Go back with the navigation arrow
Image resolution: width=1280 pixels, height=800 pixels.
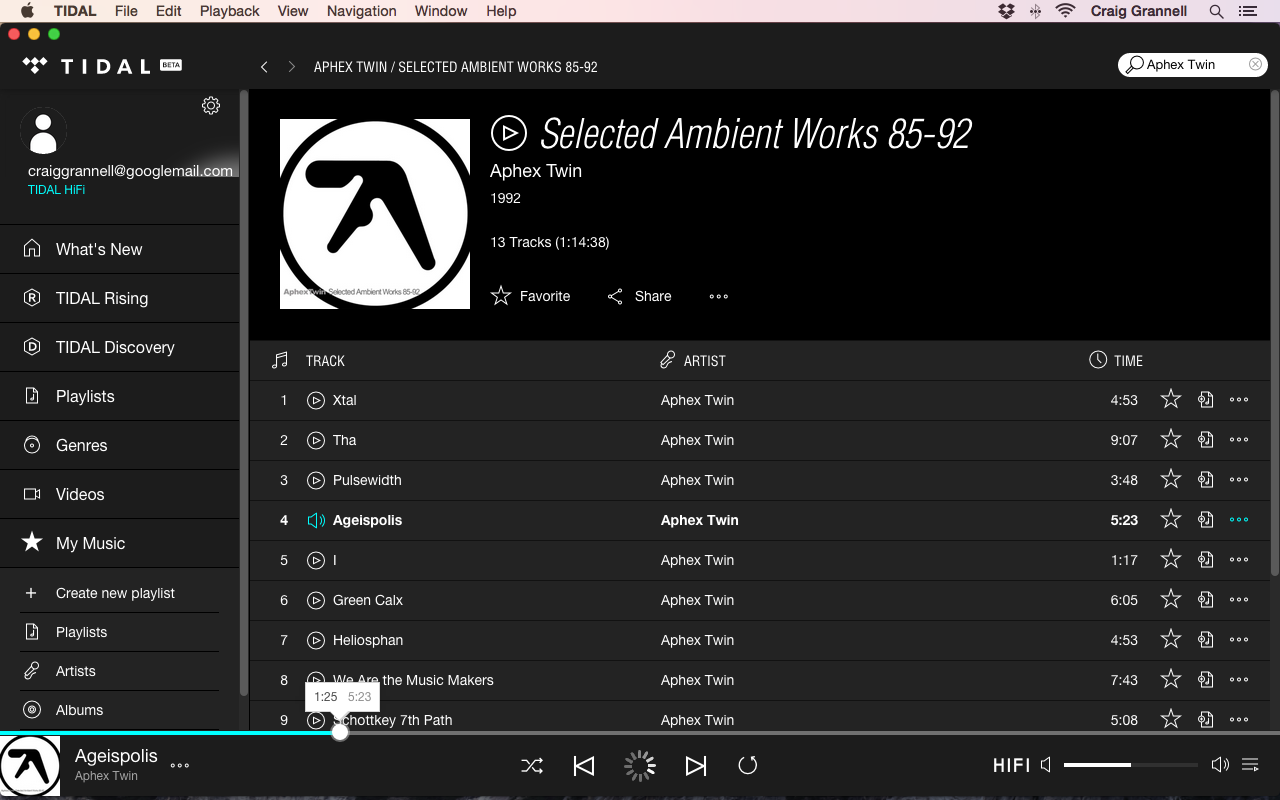[x=264, y=67]
